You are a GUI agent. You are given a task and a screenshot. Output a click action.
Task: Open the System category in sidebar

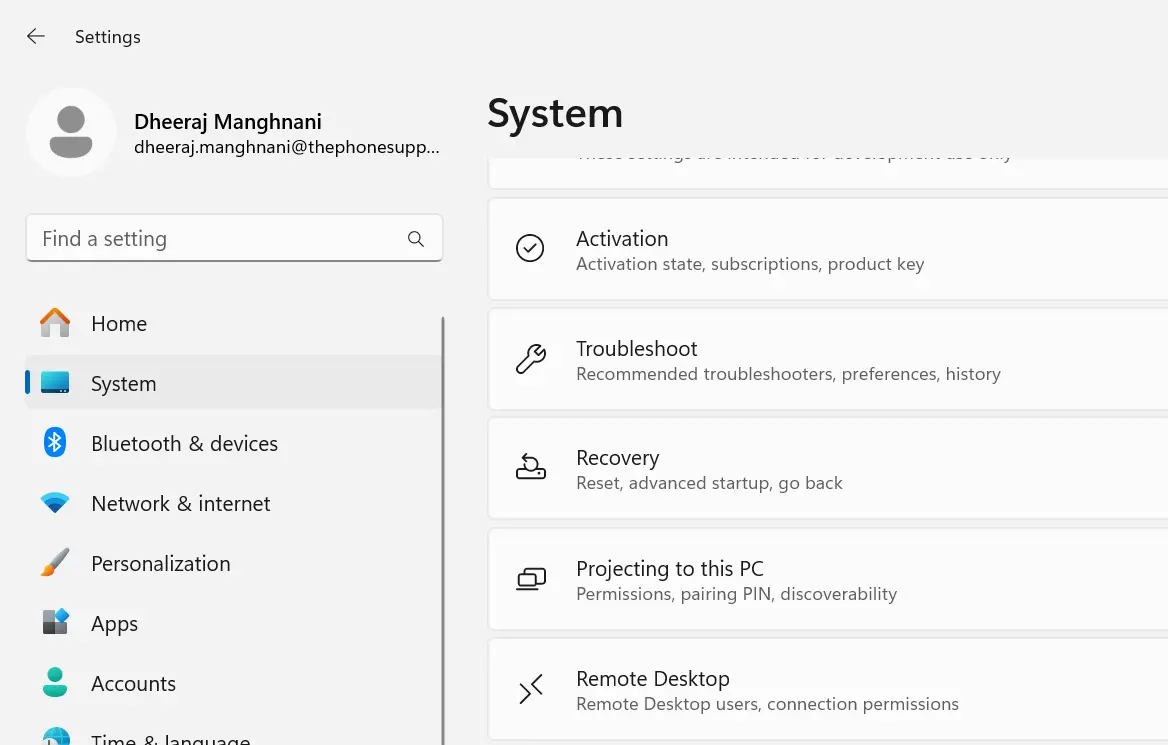click(124, 384)
